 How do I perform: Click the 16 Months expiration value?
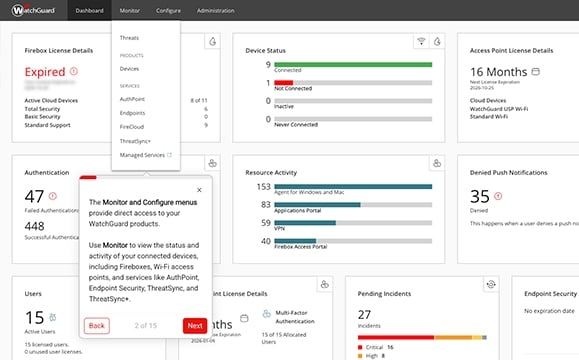click(x=499, y=72)
